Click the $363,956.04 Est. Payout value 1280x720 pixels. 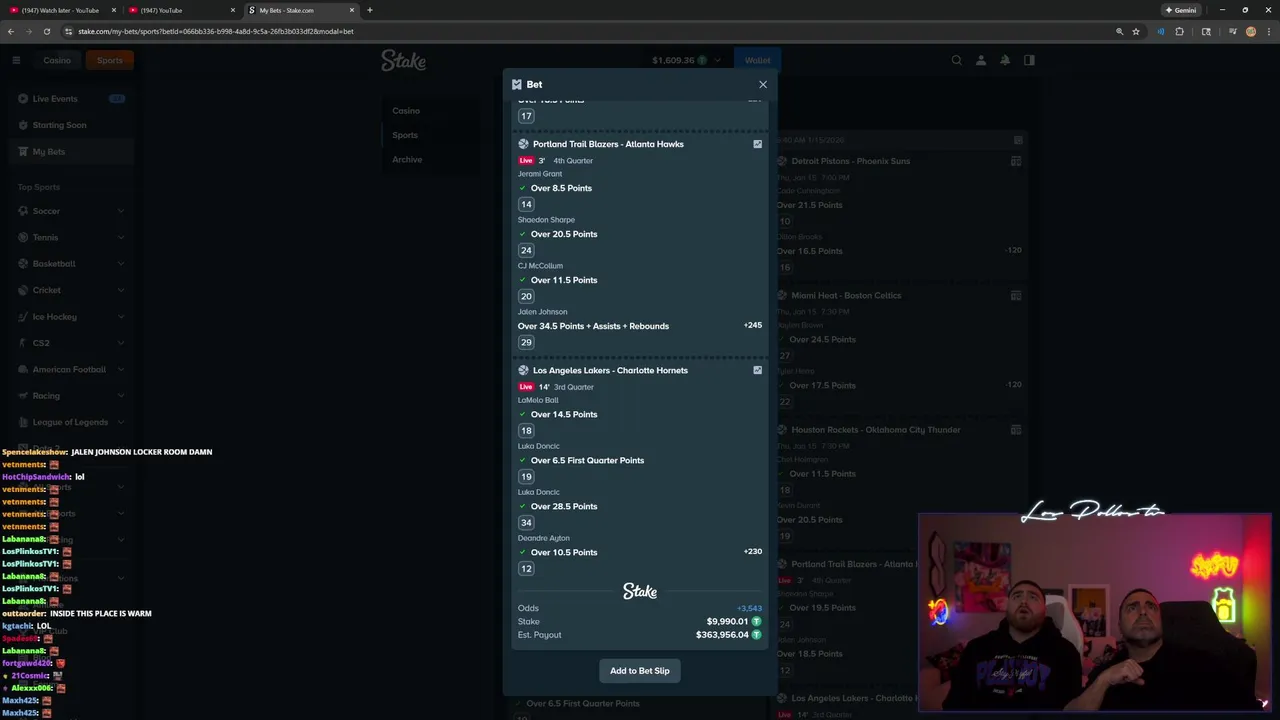coord(722,635)
